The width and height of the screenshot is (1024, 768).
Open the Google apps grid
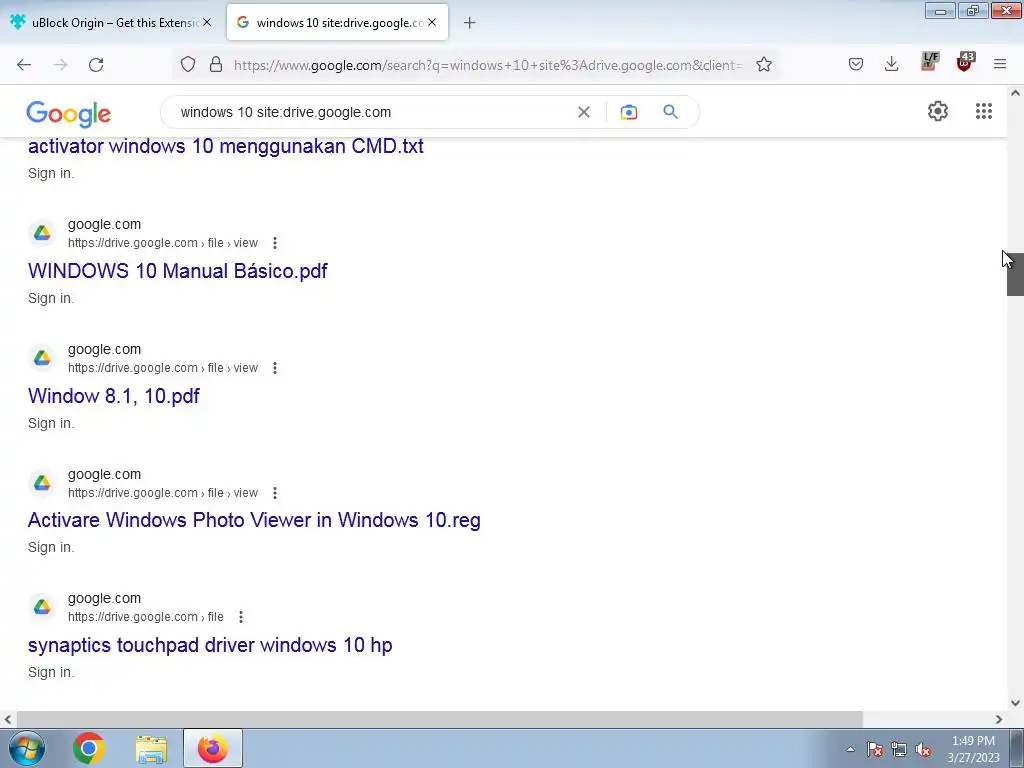(984, 111)
